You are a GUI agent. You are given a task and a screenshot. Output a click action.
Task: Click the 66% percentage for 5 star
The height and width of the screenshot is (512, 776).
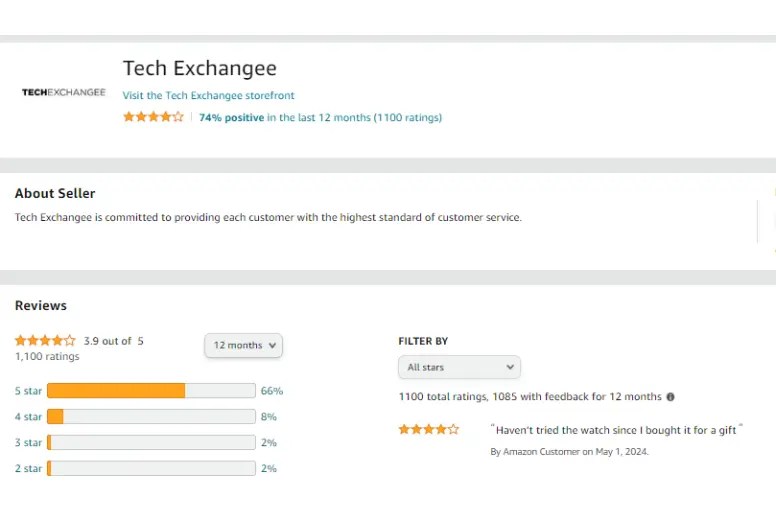[x=271, y=391]
